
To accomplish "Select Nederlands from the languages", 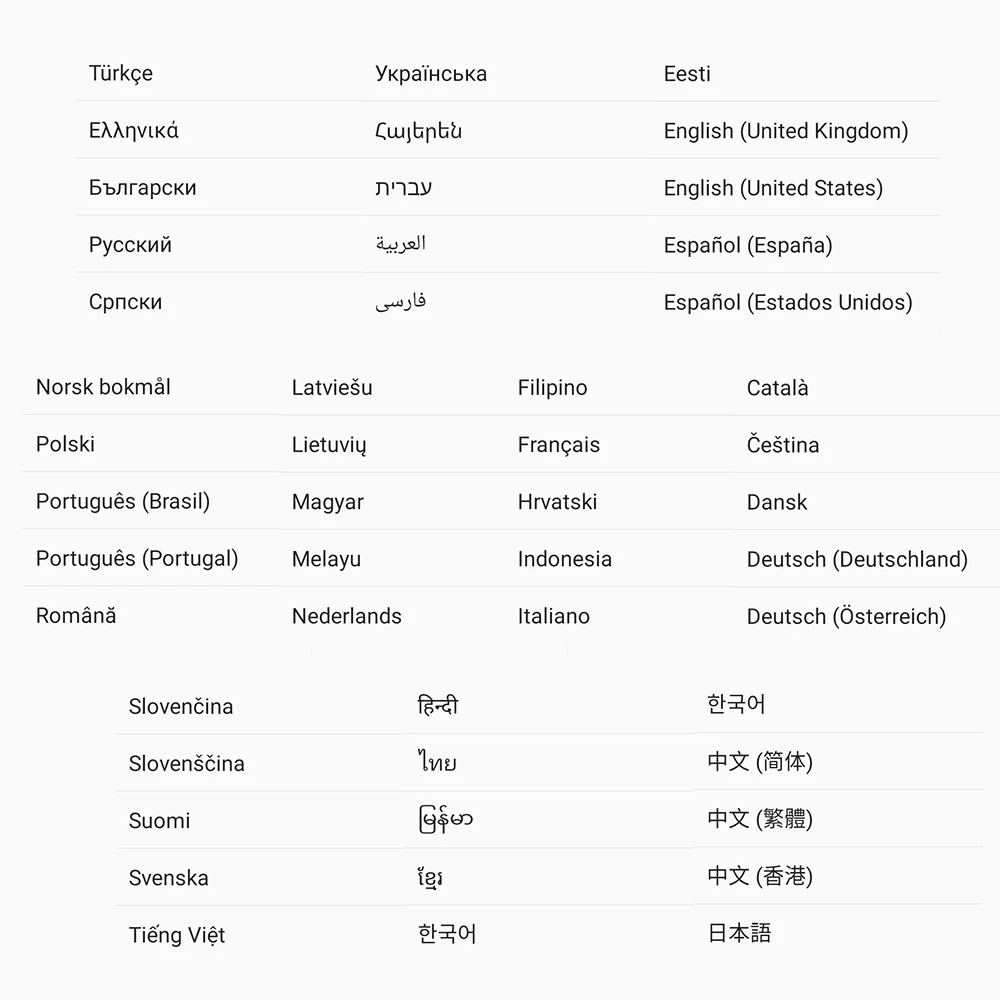I will [347, 616].
